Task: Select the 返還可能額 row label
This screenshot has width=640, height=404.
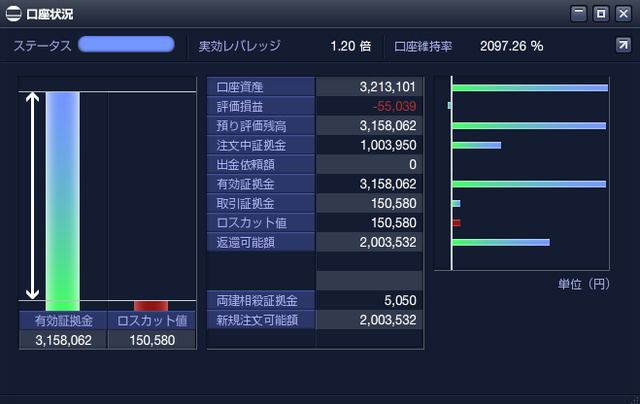Action: (x=261, y=242)
